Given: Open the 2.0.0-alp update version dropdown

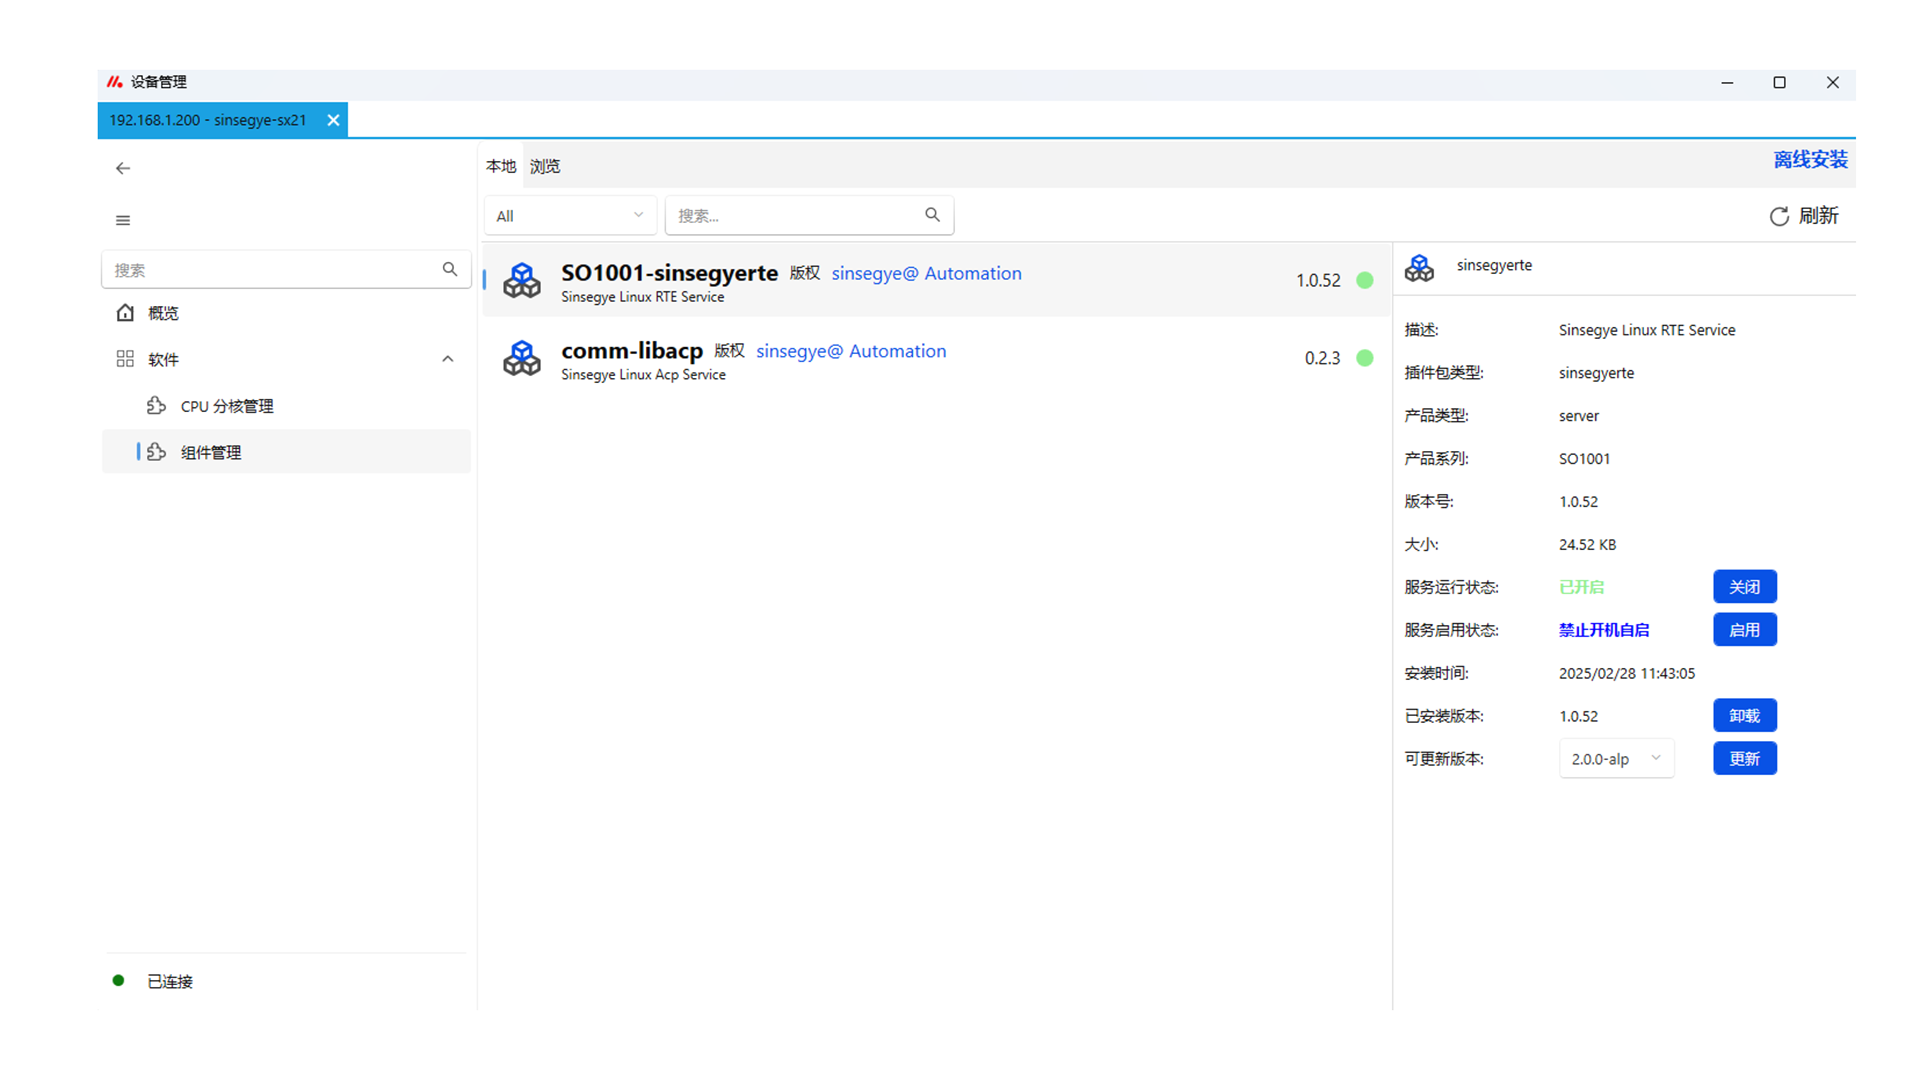Looking at the screenshot, I should pos(1616,759).
